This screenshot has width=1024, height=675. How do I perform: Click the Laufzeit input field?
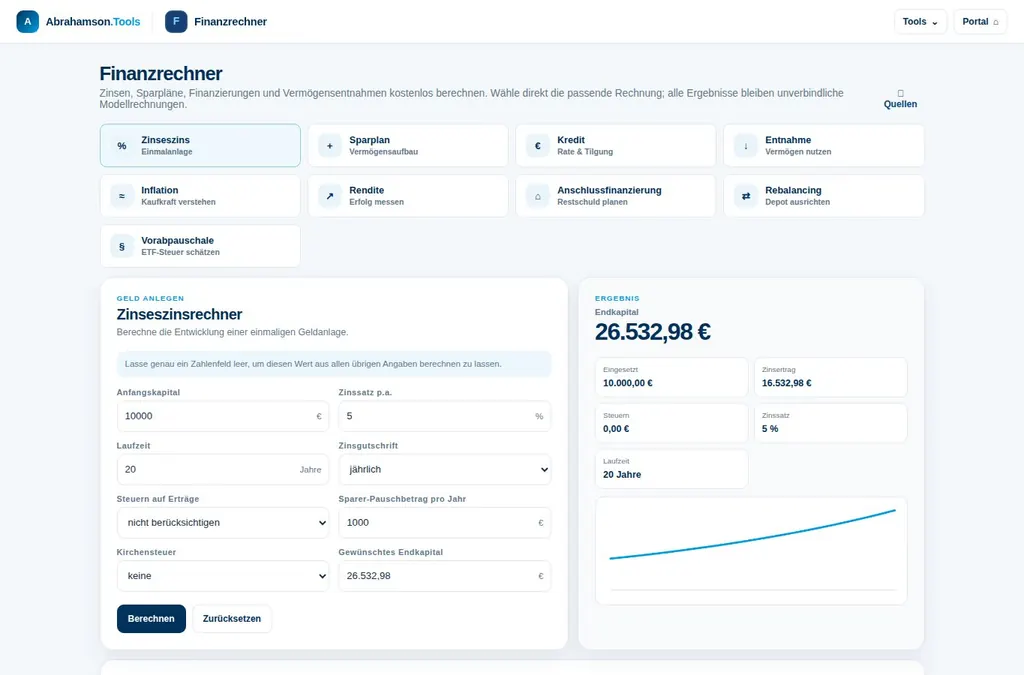point(223,469)
